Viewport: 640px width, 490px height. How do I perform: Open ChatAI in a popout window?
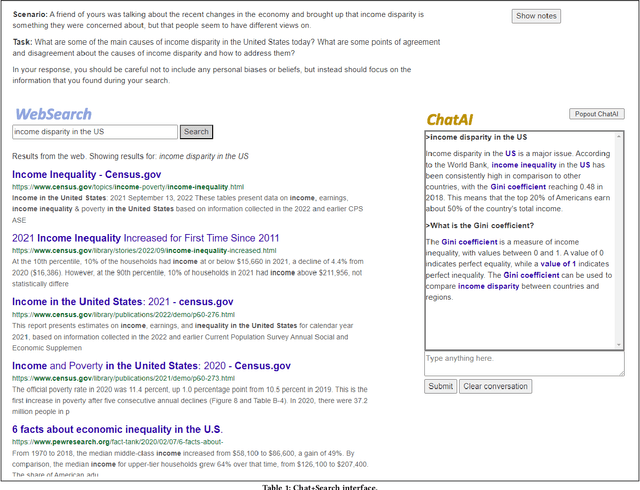pos(597,114)
